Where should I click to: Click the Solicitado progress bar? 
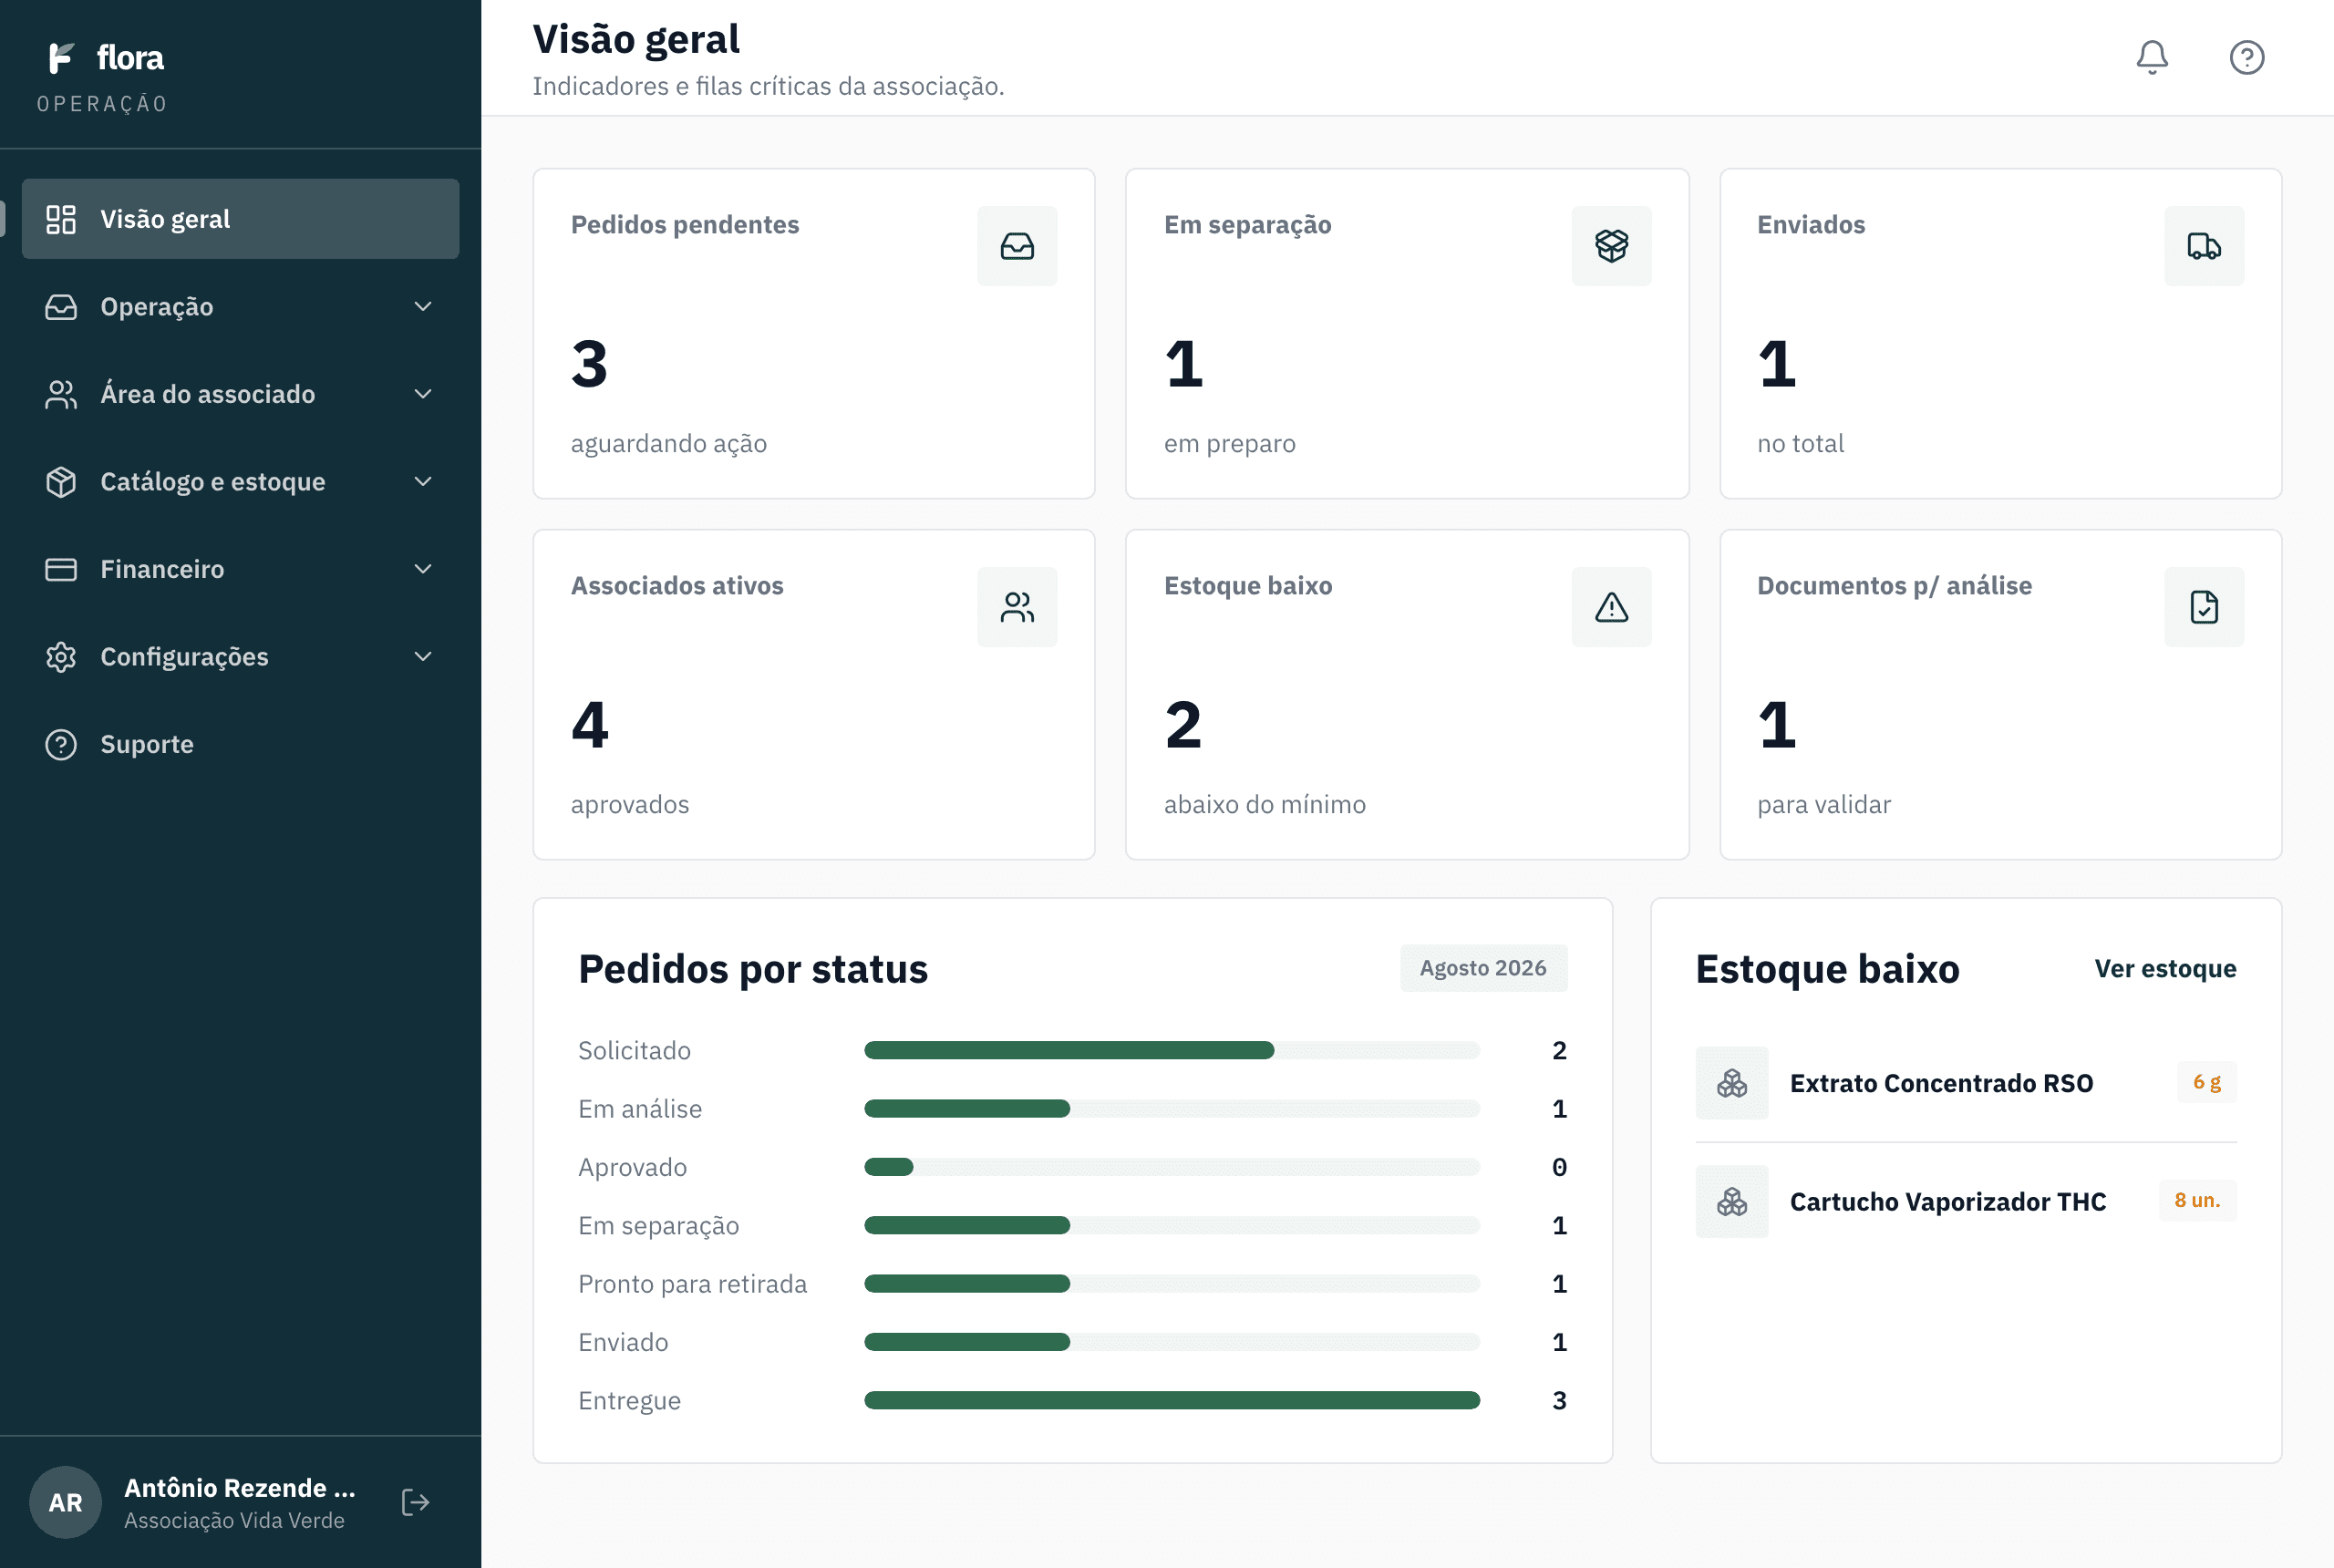click(1172, 1050)
